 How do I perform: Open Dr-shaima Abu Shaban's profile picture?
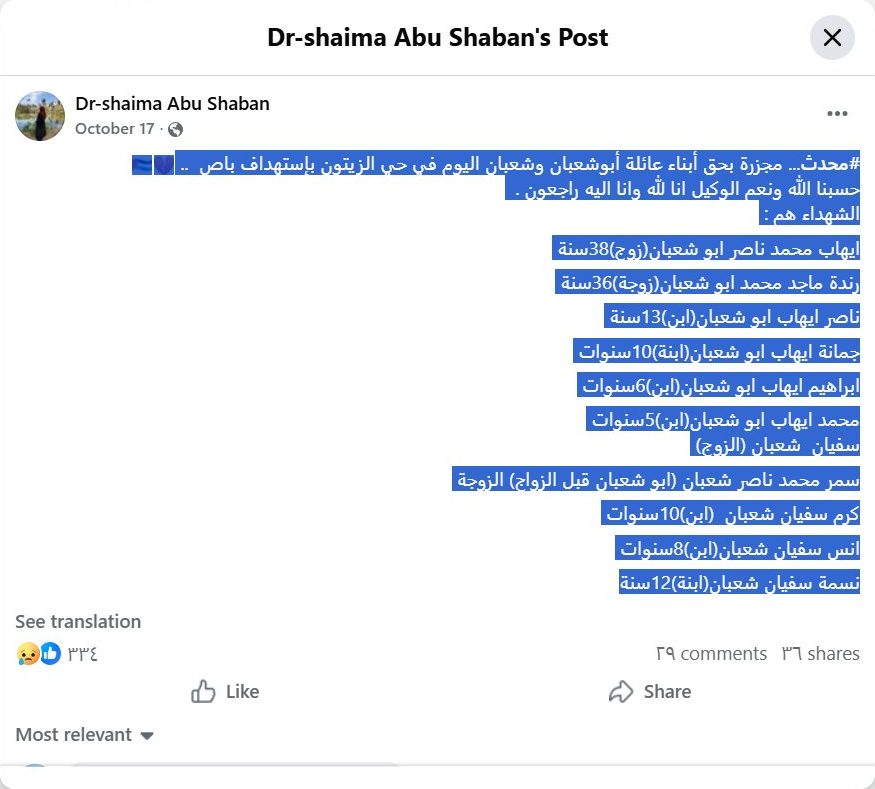coord(40,115)
